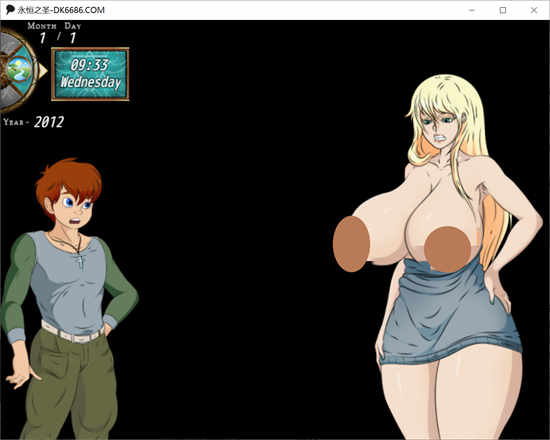Click the speech-bubble app icon in the title bar
The width and height of the screenshot is (550, 440).
click(10, 10)
